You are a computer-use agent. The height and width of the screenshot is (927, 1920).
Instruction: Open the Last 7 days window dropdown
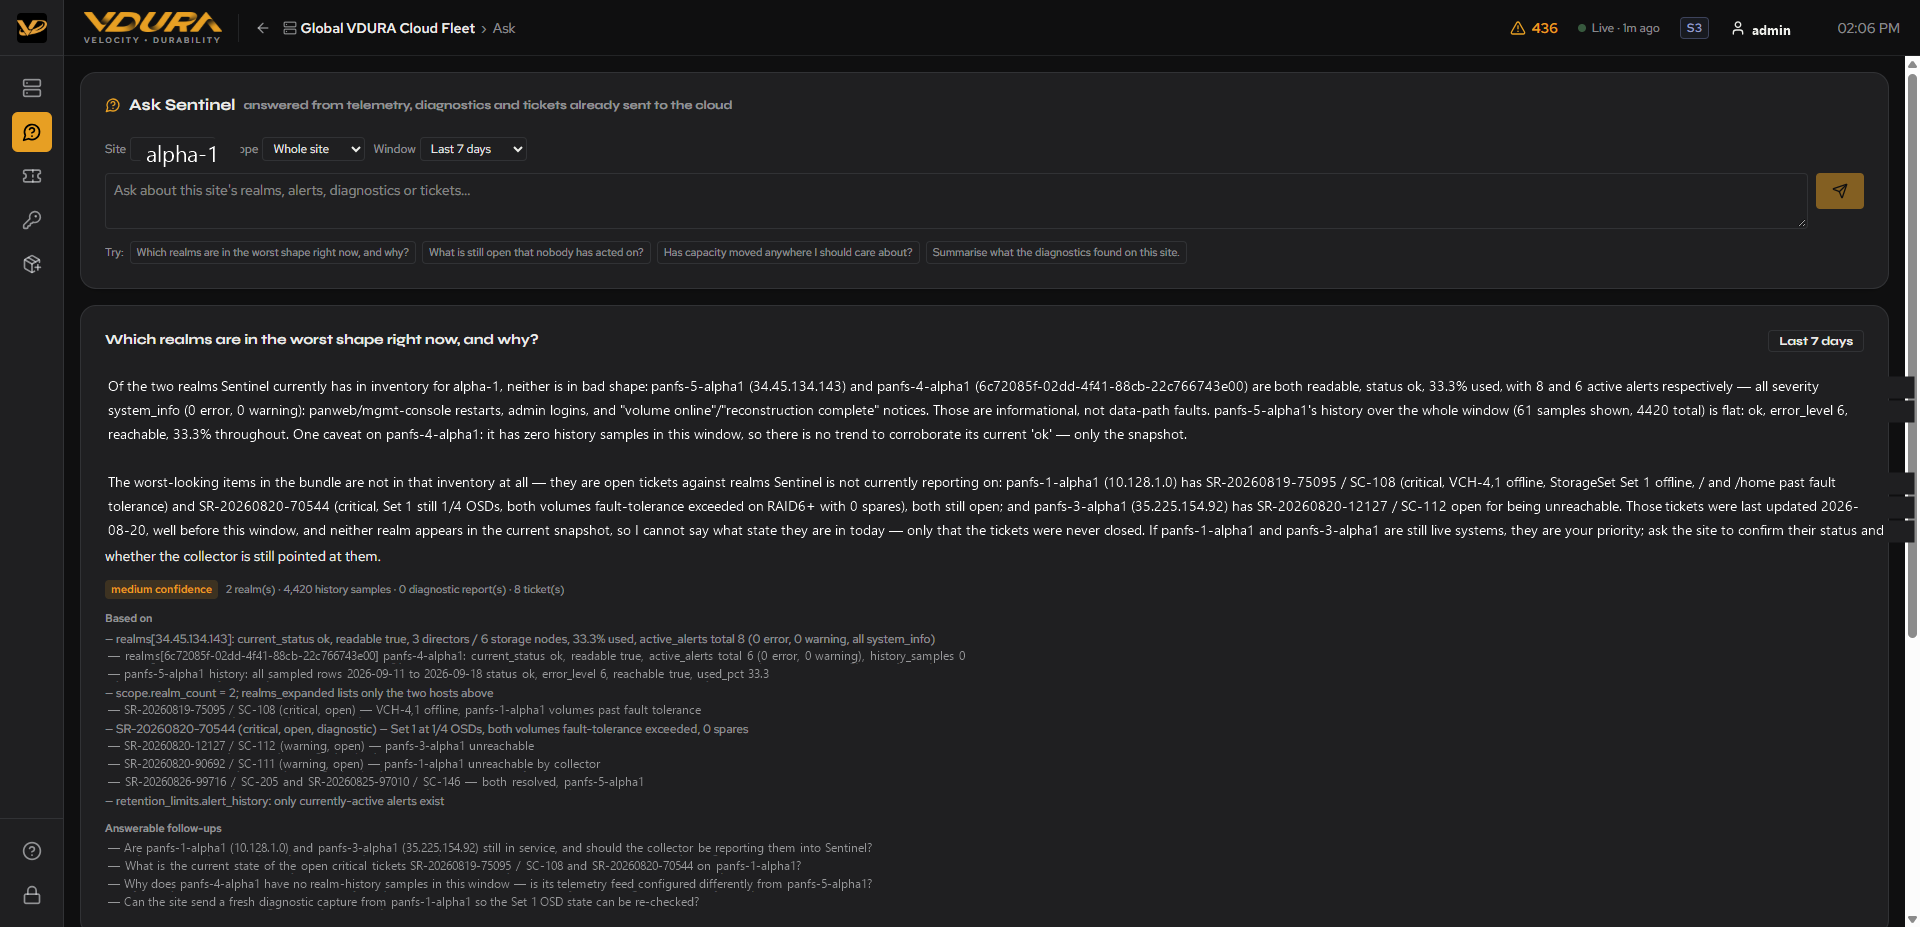[x=473, y=149]
